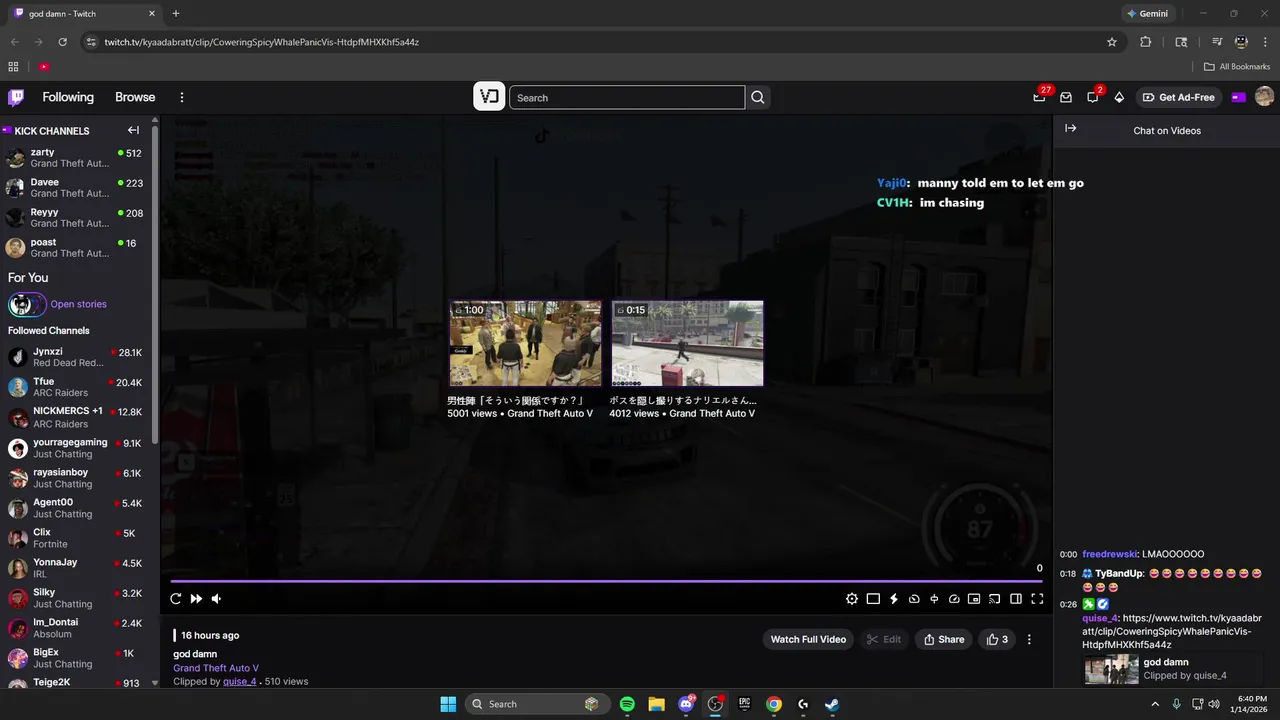Reload the current page
The height and width of the screenshot is (720, 1280).
[62, 42]
